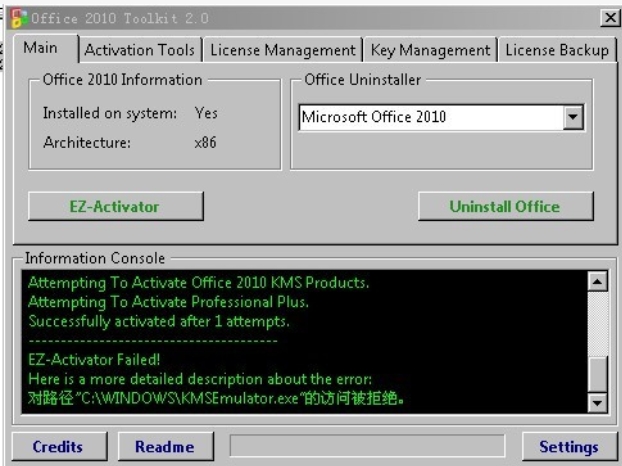Go to the Key Management tab
Screen dimensions: 622x466
(430, 50)
